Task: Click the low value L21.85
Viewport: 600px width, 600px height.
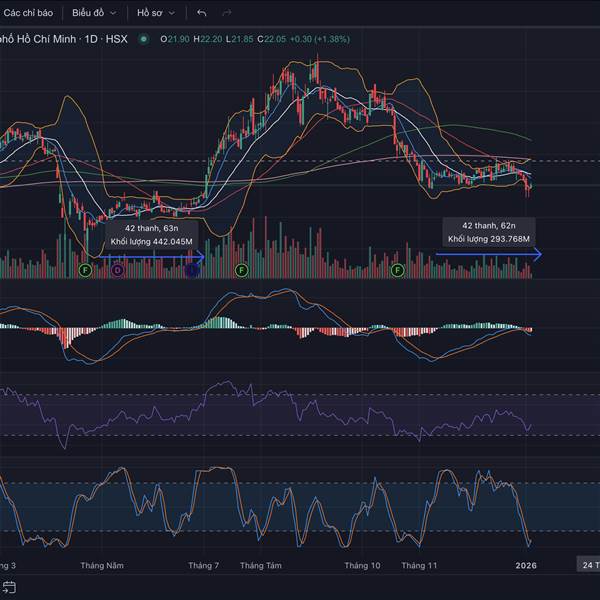Action: (239, 39)
